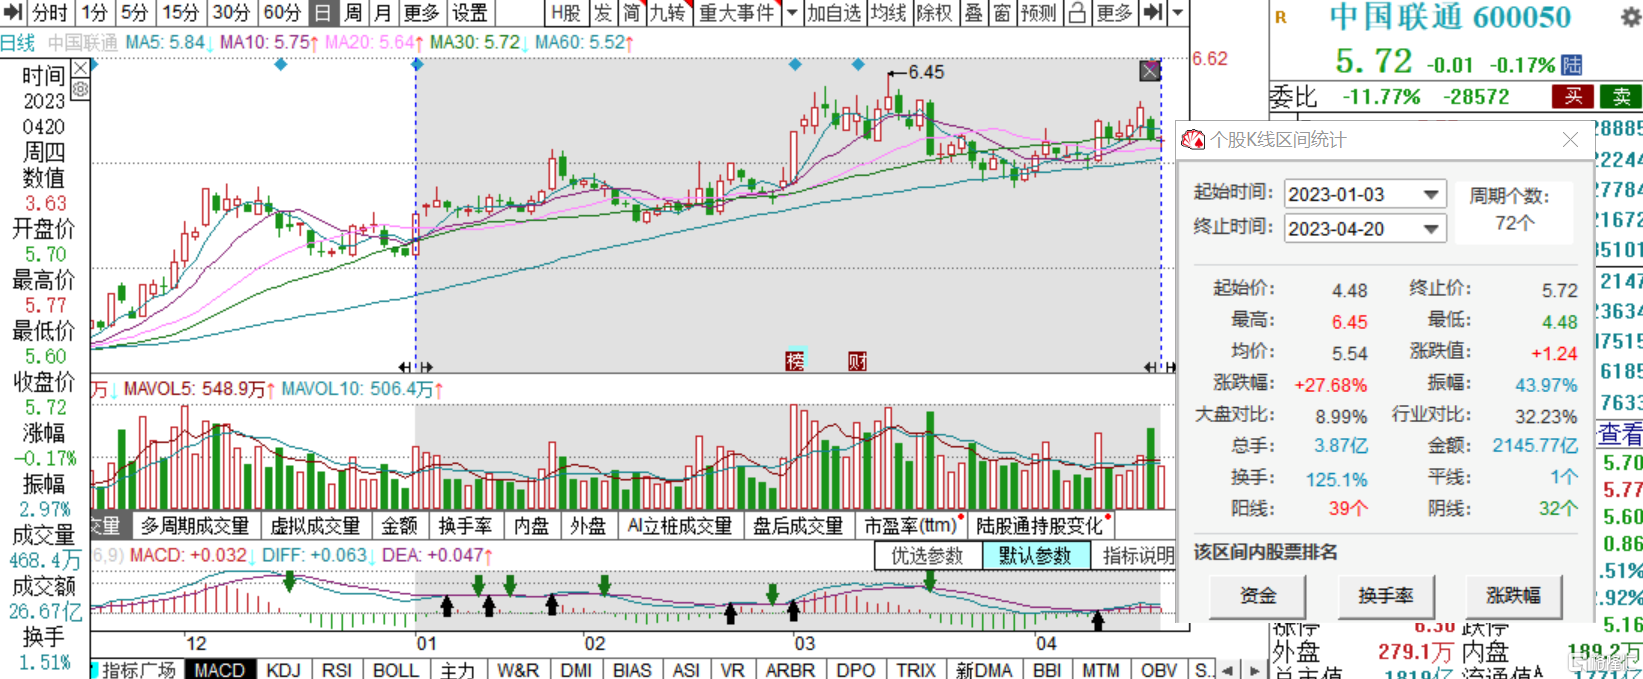The height and width of the screenshot is (679, 1643).
Task: Click the 发 toolbar icon
Action: tap(603, 13)
